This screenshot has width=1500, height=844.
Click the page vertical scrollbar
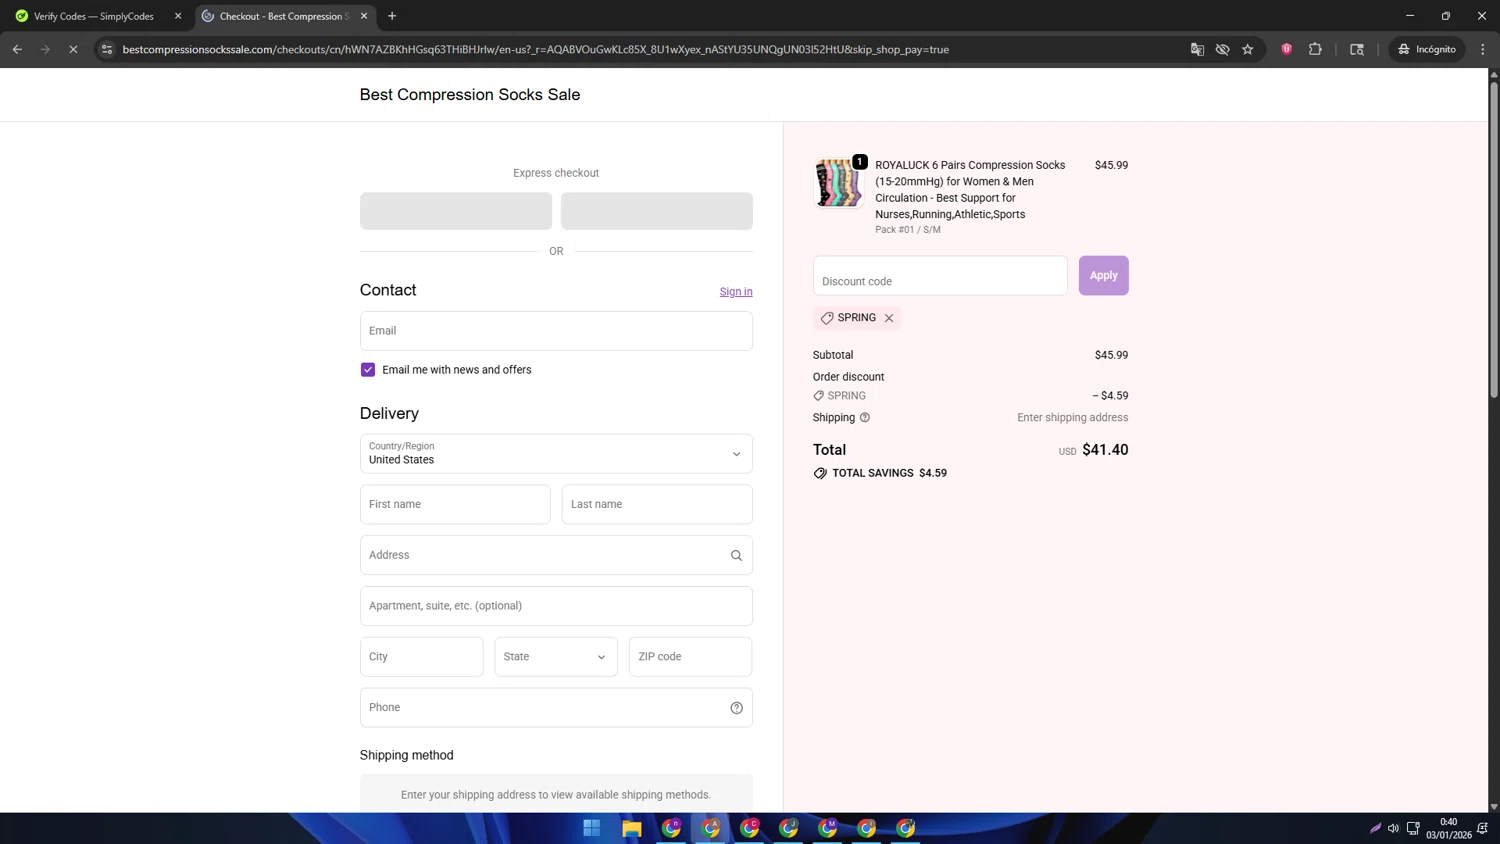(1494, 240)
